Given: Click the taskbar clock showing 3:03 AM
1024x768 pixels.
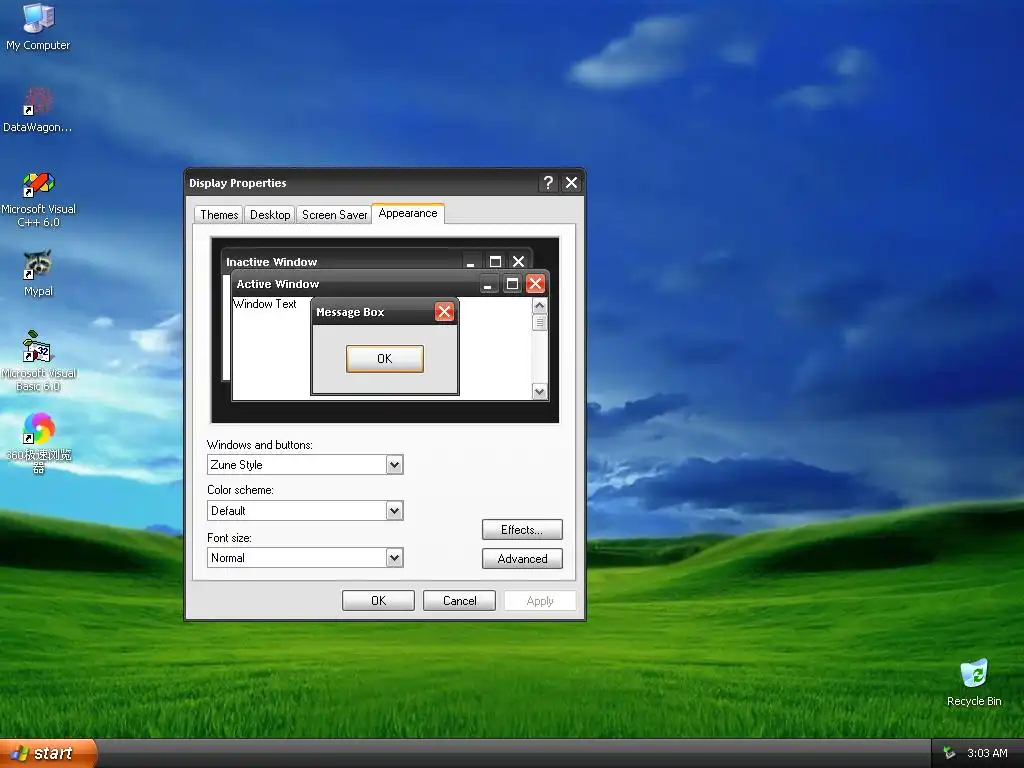Looking at the screenshot, I should point(987,753).
